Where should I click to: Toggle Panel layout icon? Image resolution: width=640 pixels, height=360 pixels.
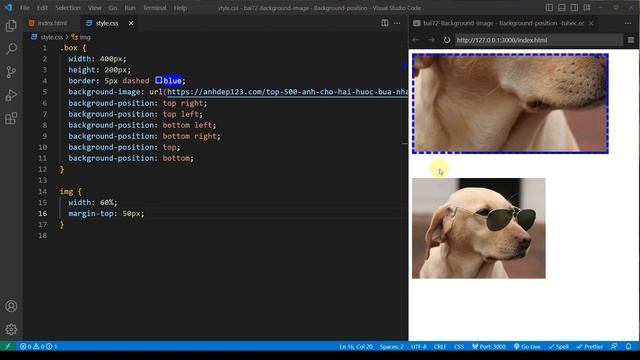(x=562, y=8)
